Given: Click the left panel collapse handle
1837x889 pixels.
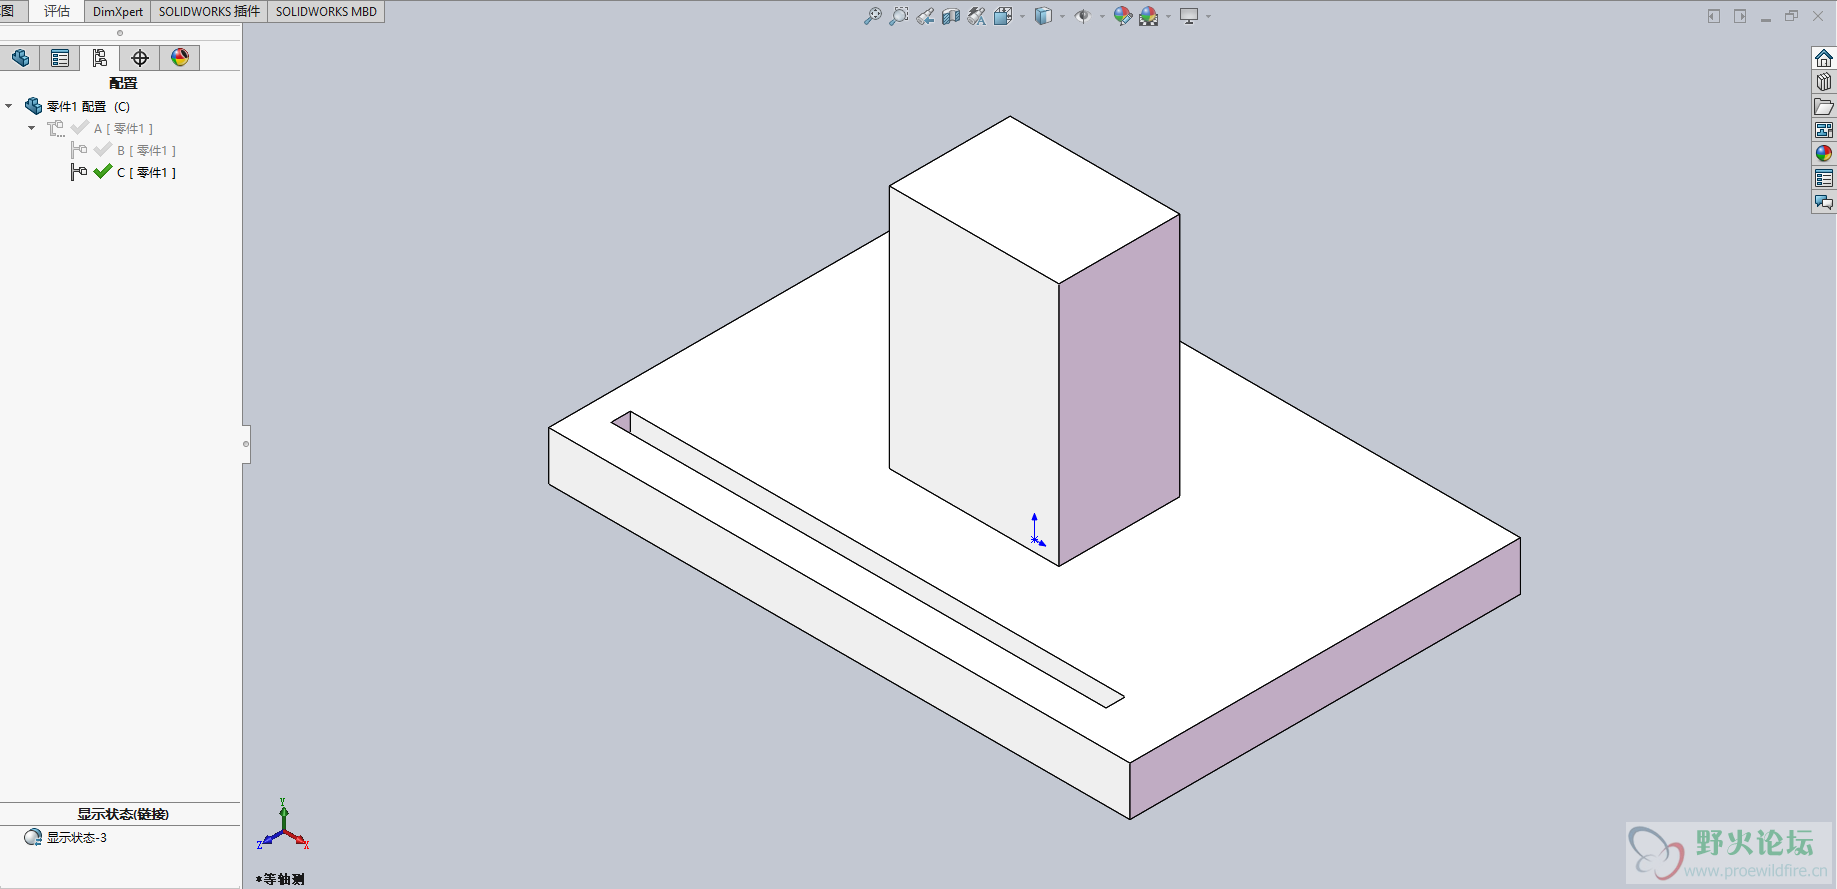Looking at the screenshot, I should [x=246, y=444].
